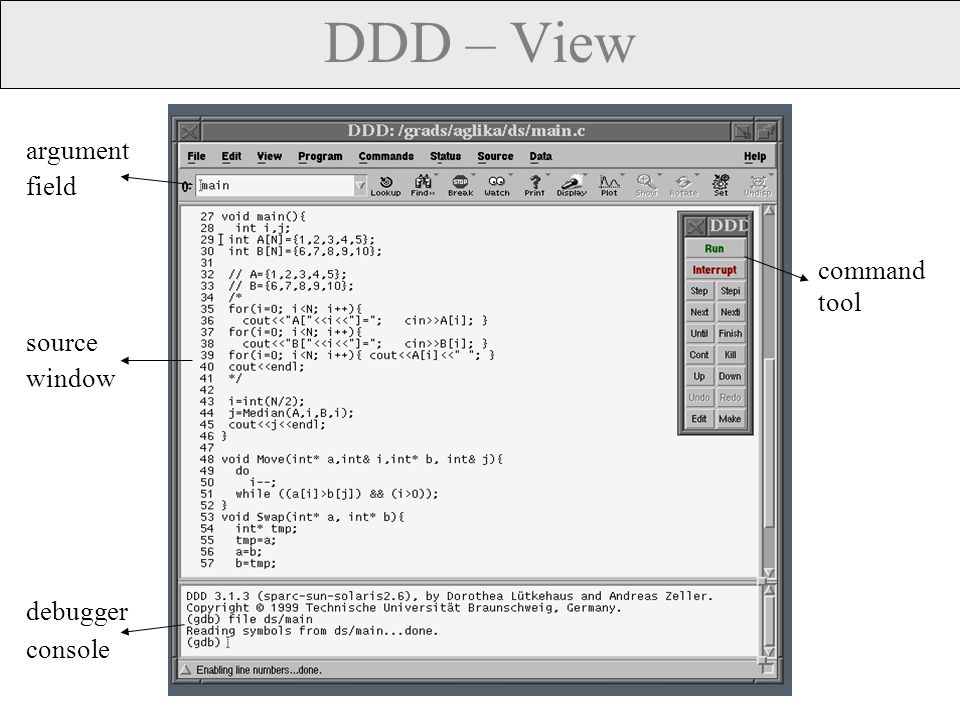Click the Kill button
The width and height of the screenshot is (960, 720).
click(x=730, y=355)
